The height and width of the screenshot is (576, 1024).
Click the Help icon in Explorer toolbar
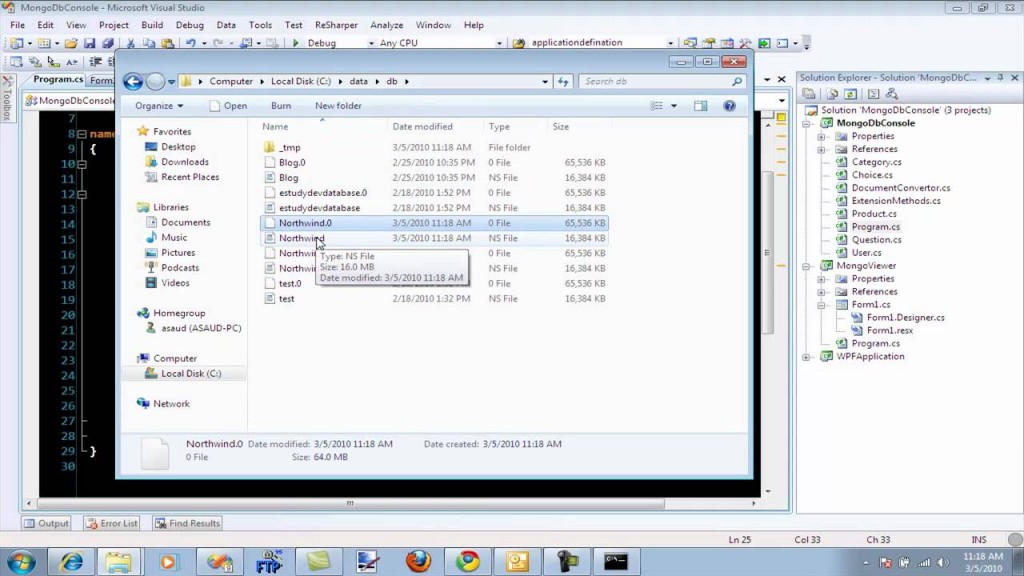[730, 106]
